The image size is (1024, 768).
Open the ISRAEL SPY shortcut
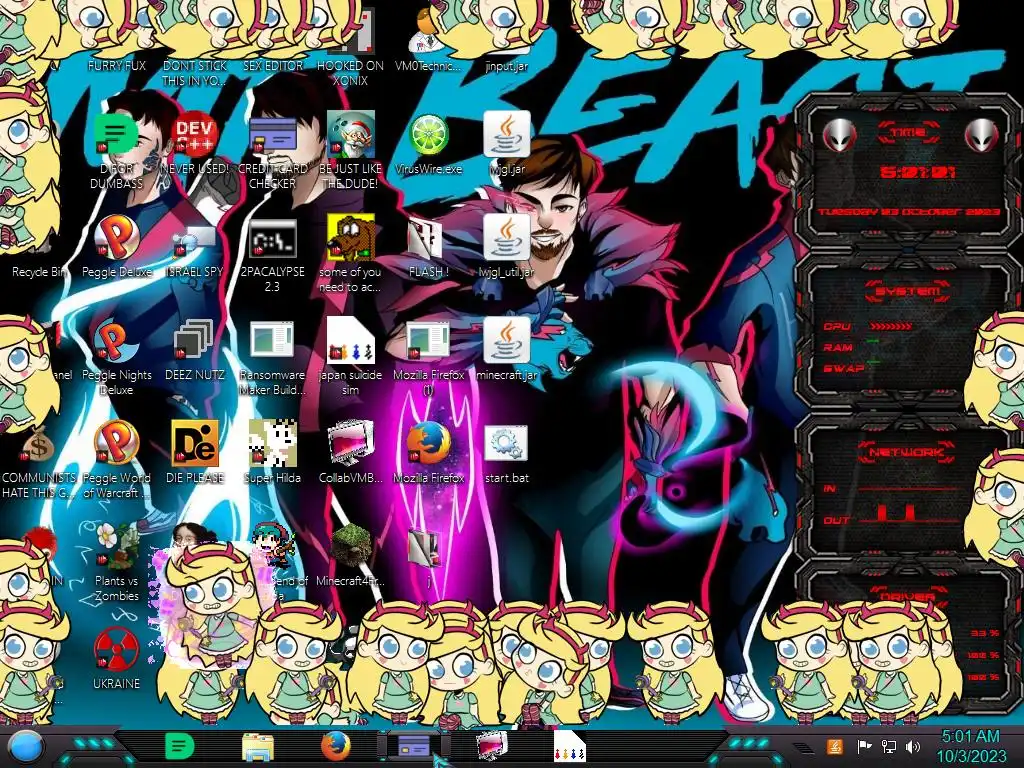[x=195, y=242]
